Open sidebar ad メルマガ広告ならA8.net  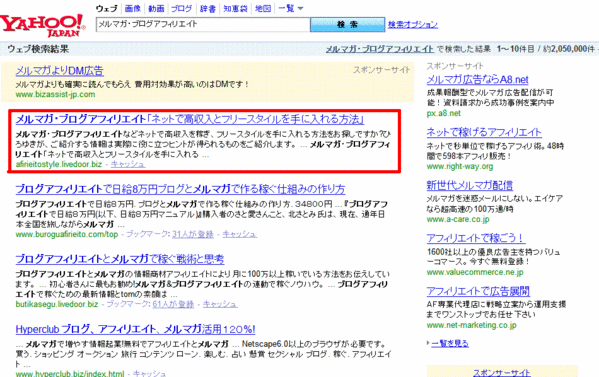pos(477,79)
